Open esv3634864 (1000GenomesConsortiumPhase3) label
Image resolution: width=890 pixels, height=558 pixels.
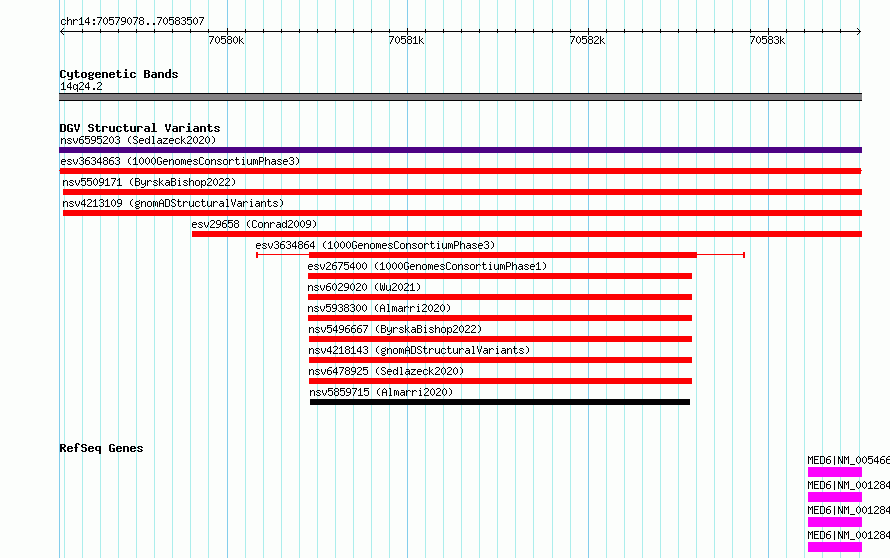coord(375,245)
